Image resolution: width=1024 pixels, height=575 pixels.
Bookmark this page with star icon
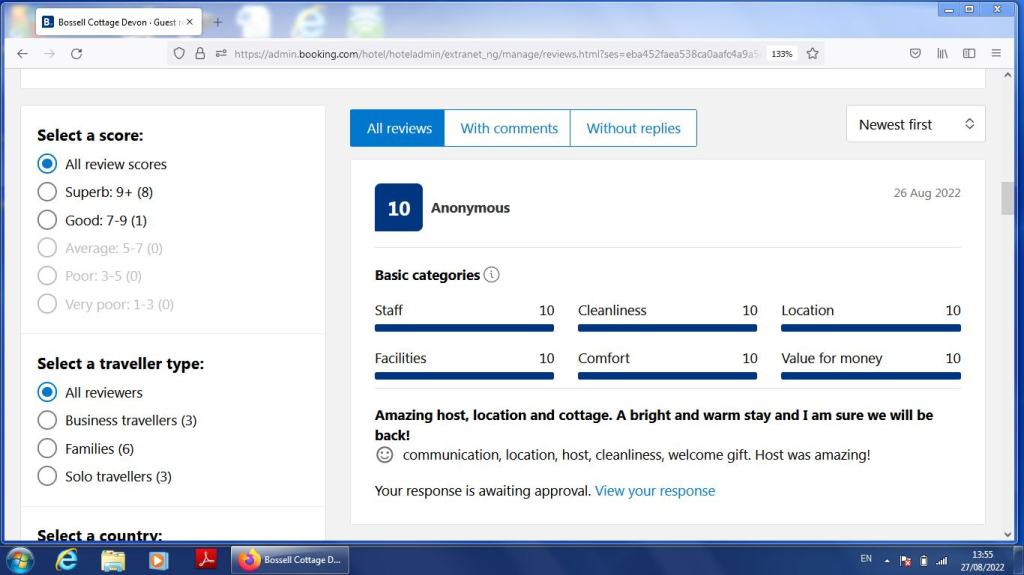click(812, 54)
